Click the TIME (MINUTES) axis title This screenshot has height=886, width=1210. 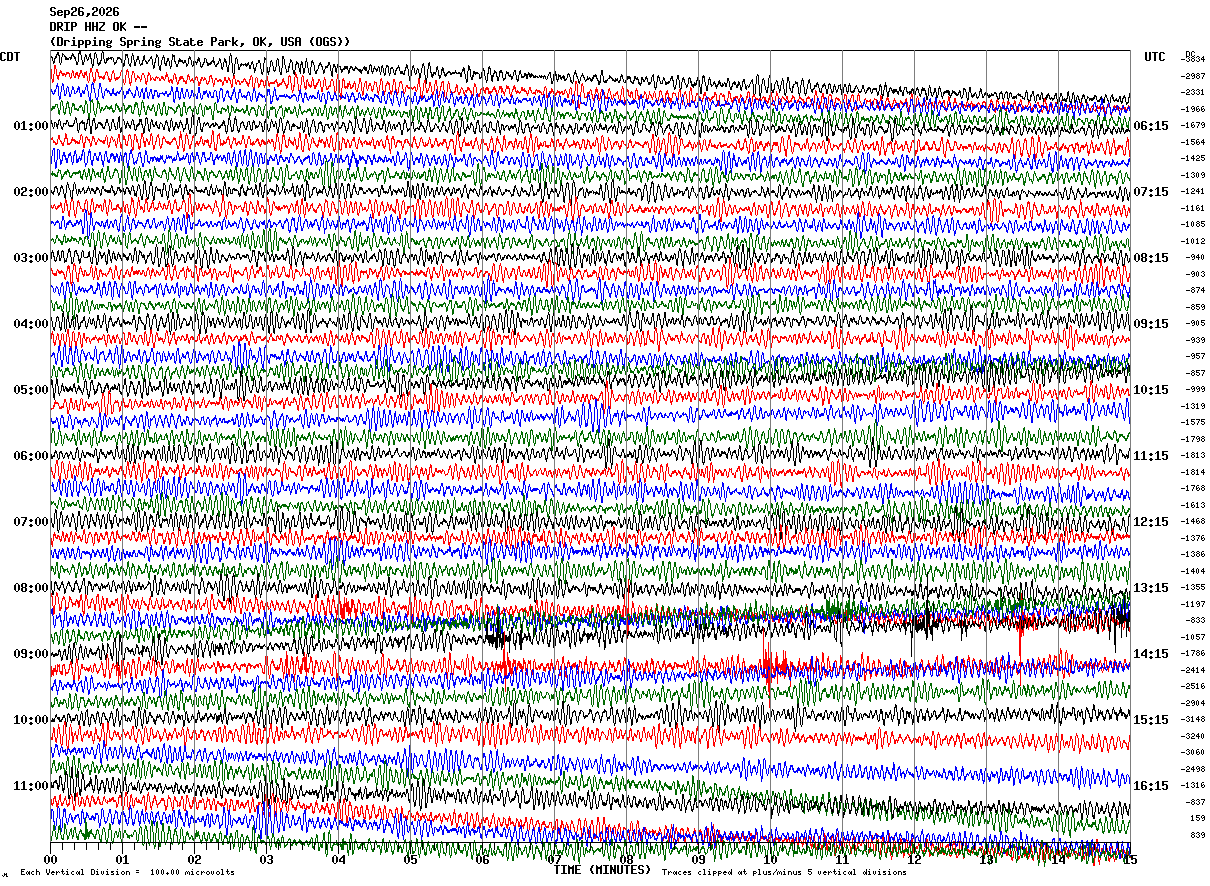click(602, 870)
